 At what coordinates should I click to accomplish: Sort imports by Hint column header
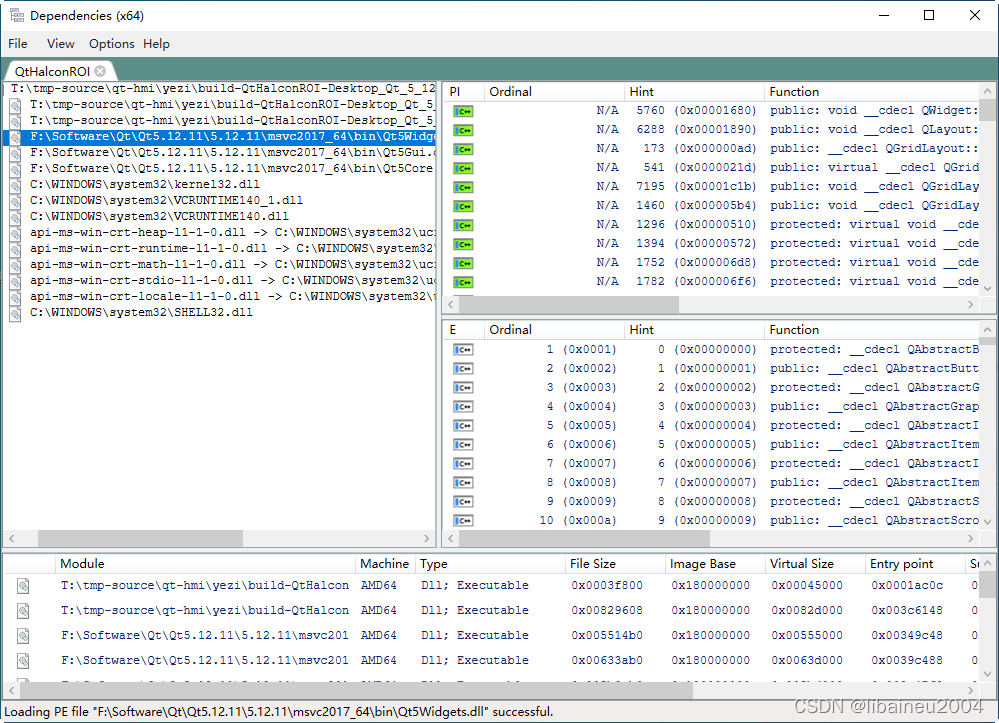tap(694, 92)
